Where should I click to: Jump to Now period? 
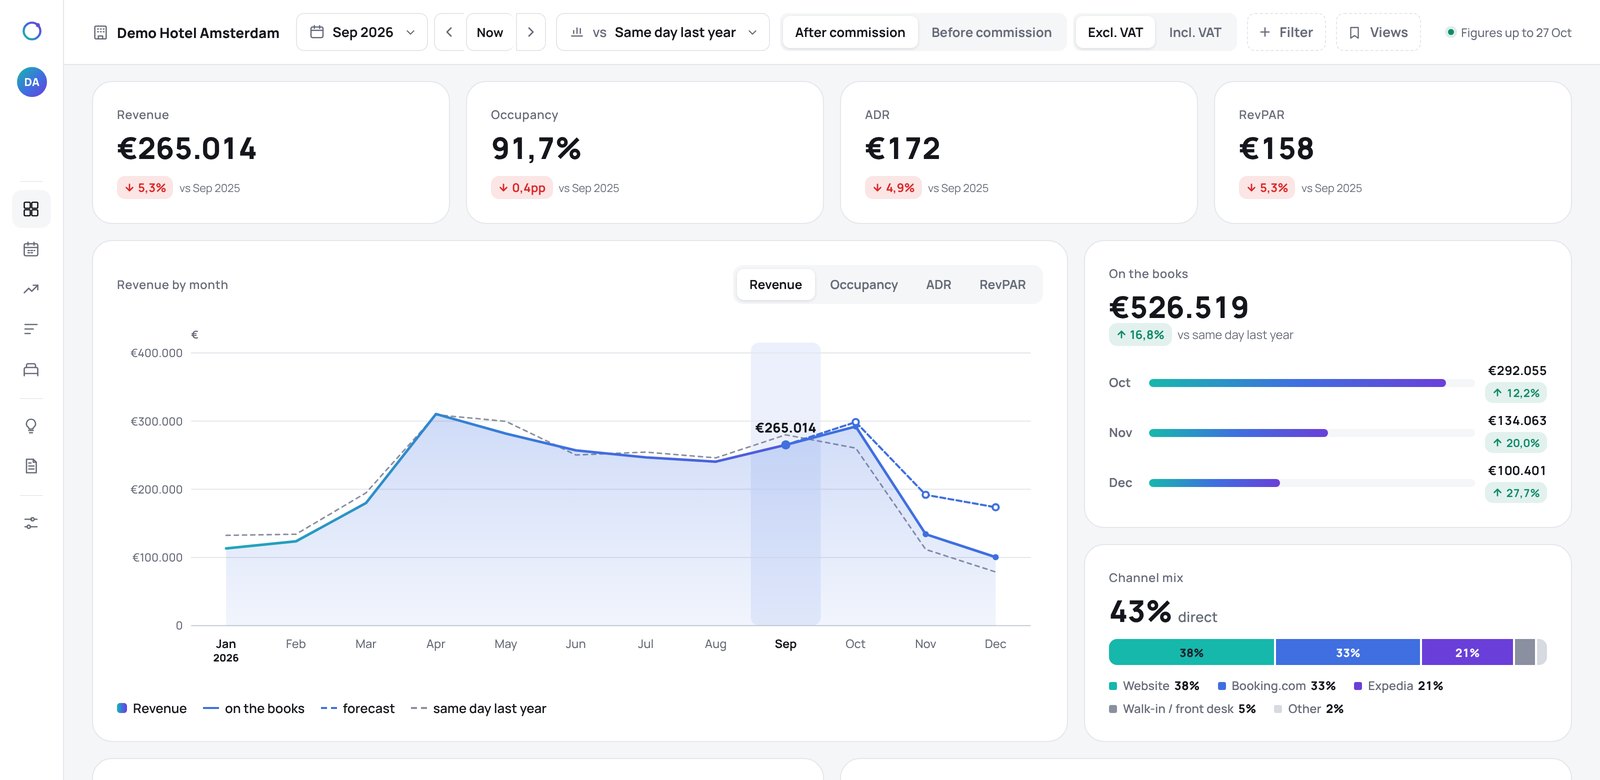pyautogui.click(x=490, y=32)
